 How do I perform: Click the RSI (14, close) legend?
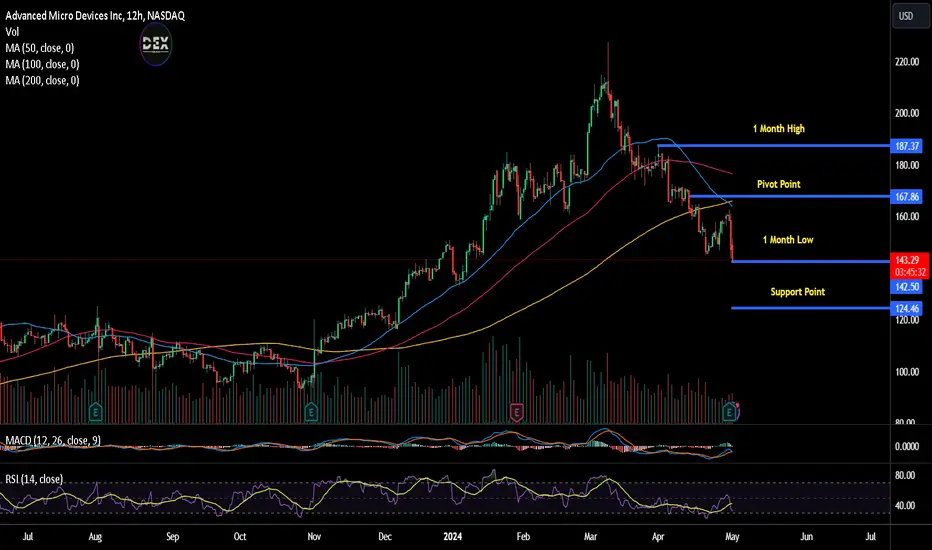click(x=34, y=479)
